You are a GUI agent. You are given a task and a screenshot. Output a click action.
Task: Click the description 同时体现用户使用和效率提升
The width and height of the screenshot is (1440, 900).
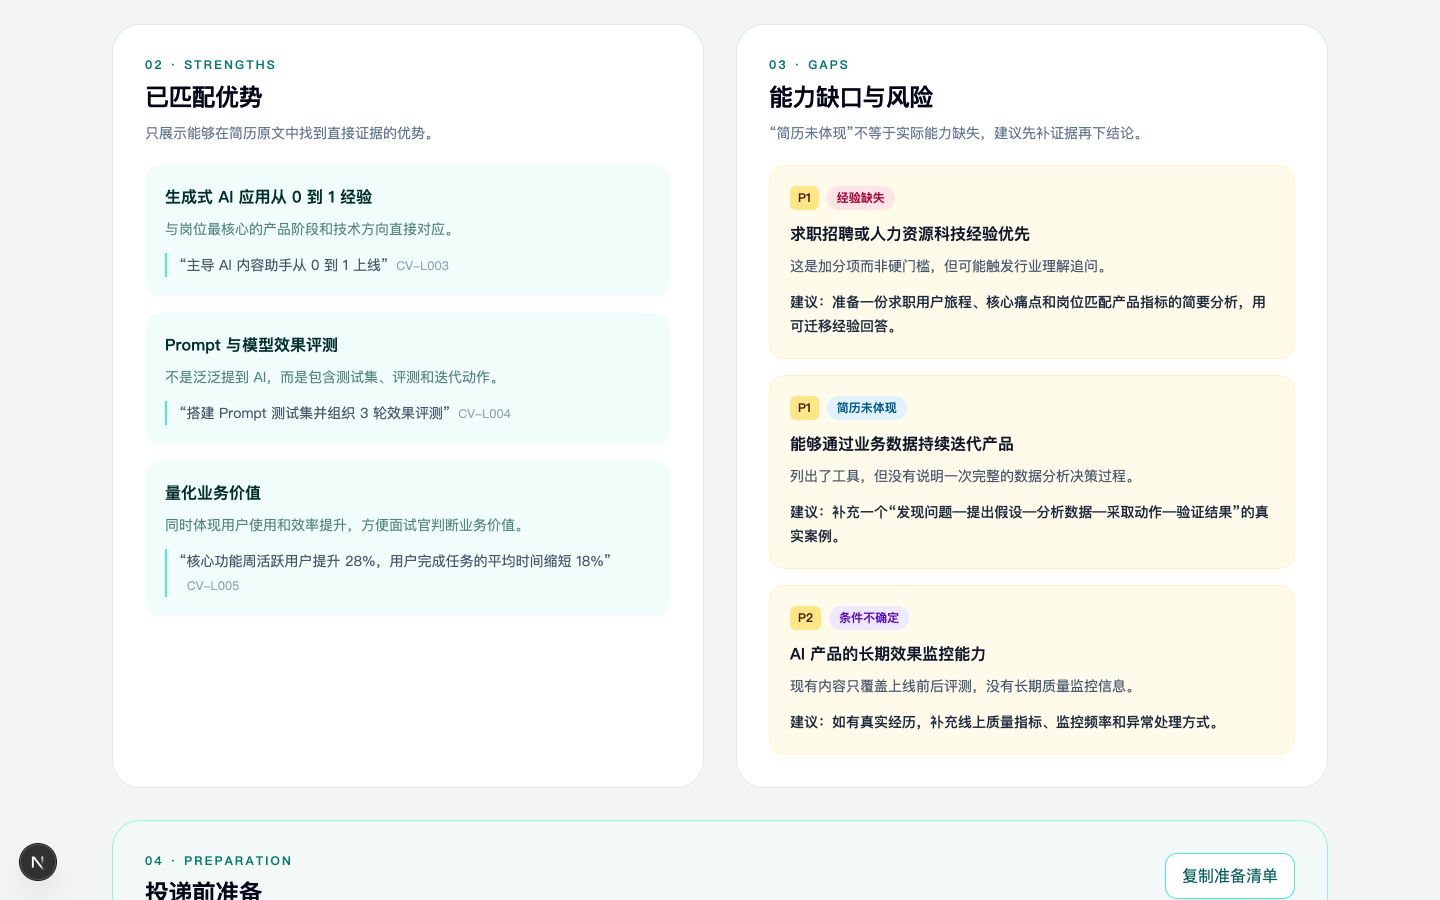click(347, 525)
